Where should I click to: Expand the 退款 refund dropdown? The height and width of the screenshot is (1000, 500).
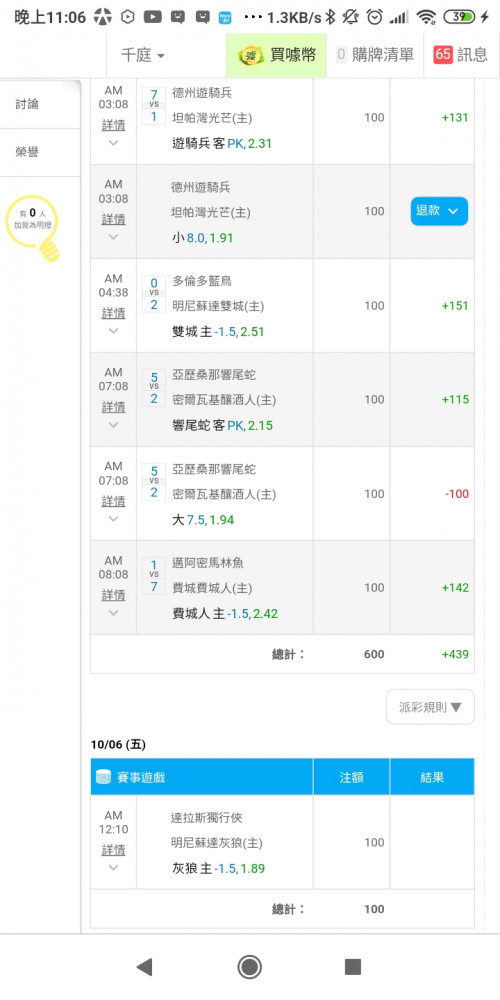tap(439, 211)
